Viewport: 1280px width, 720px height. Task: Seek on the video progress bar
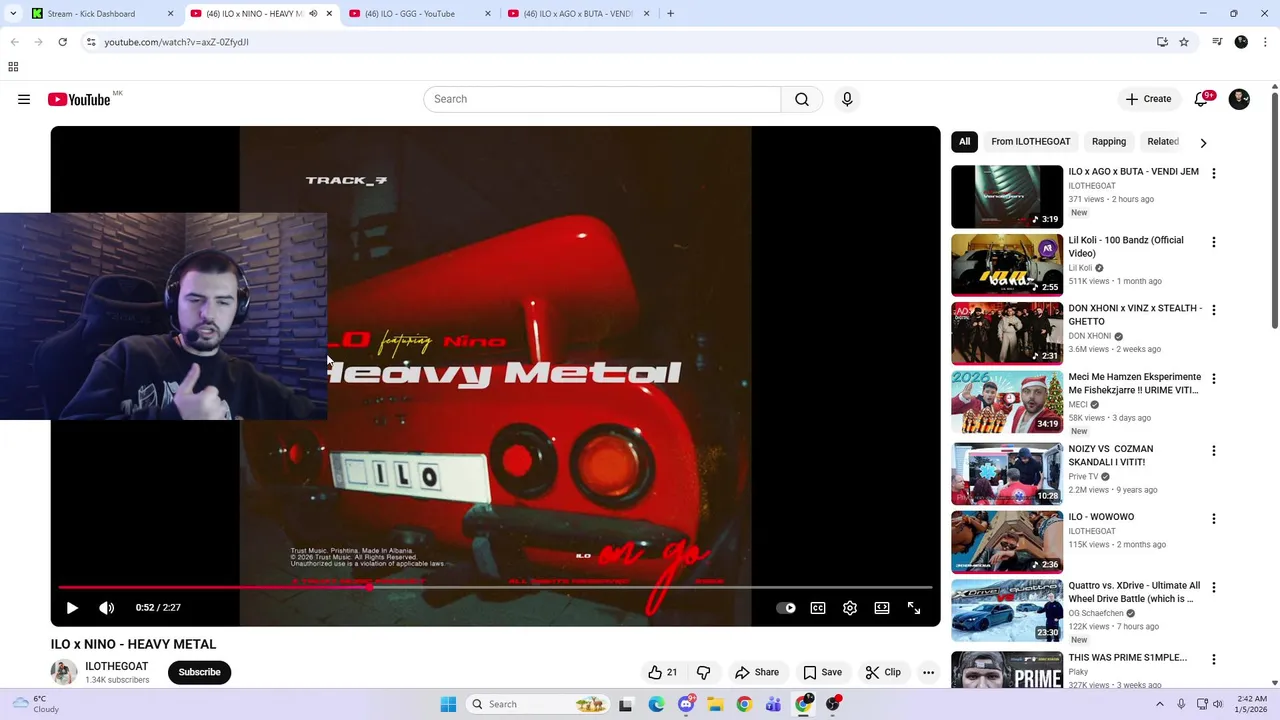pos(495,587)
